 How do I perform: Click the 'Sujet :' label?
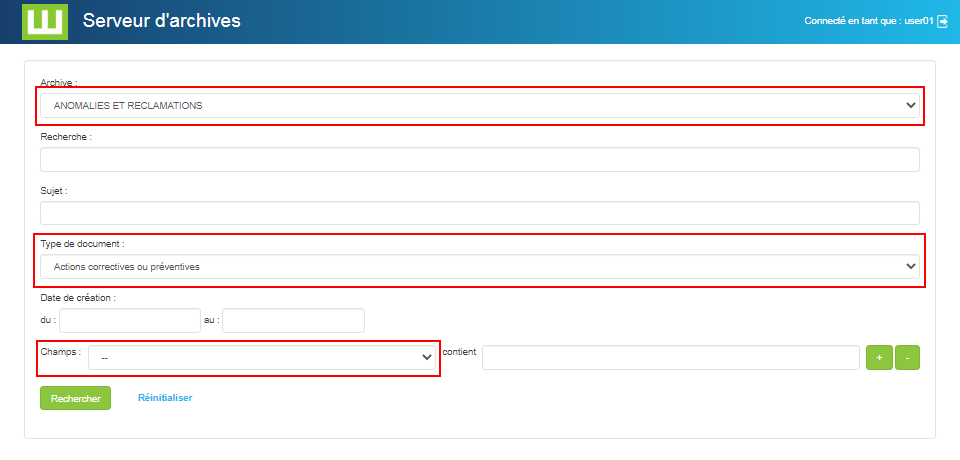54,190
